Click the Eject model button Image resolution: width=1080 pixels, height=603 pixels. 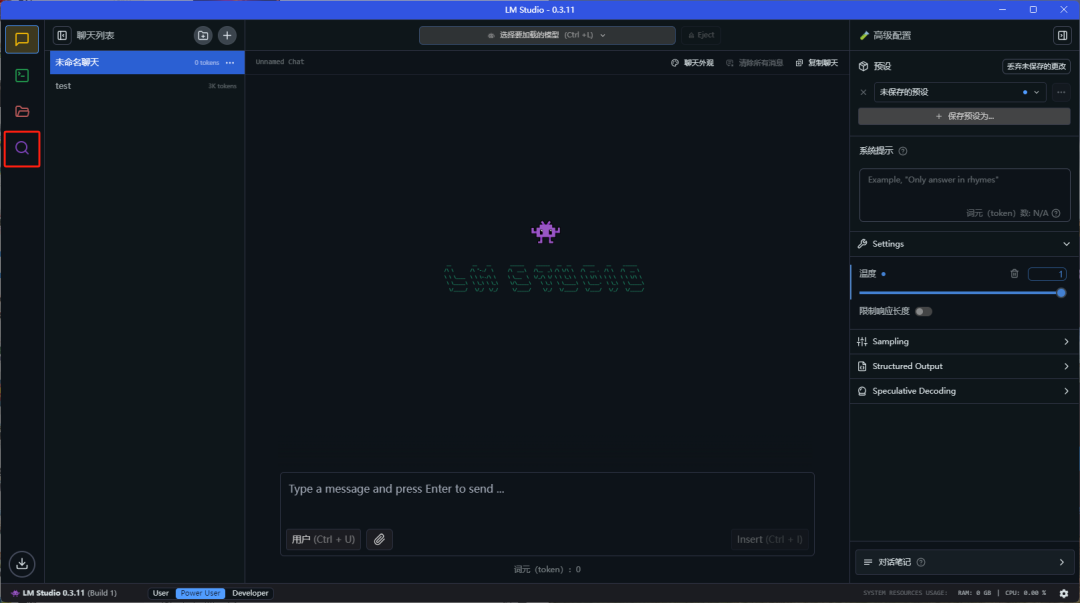[701, 35]
